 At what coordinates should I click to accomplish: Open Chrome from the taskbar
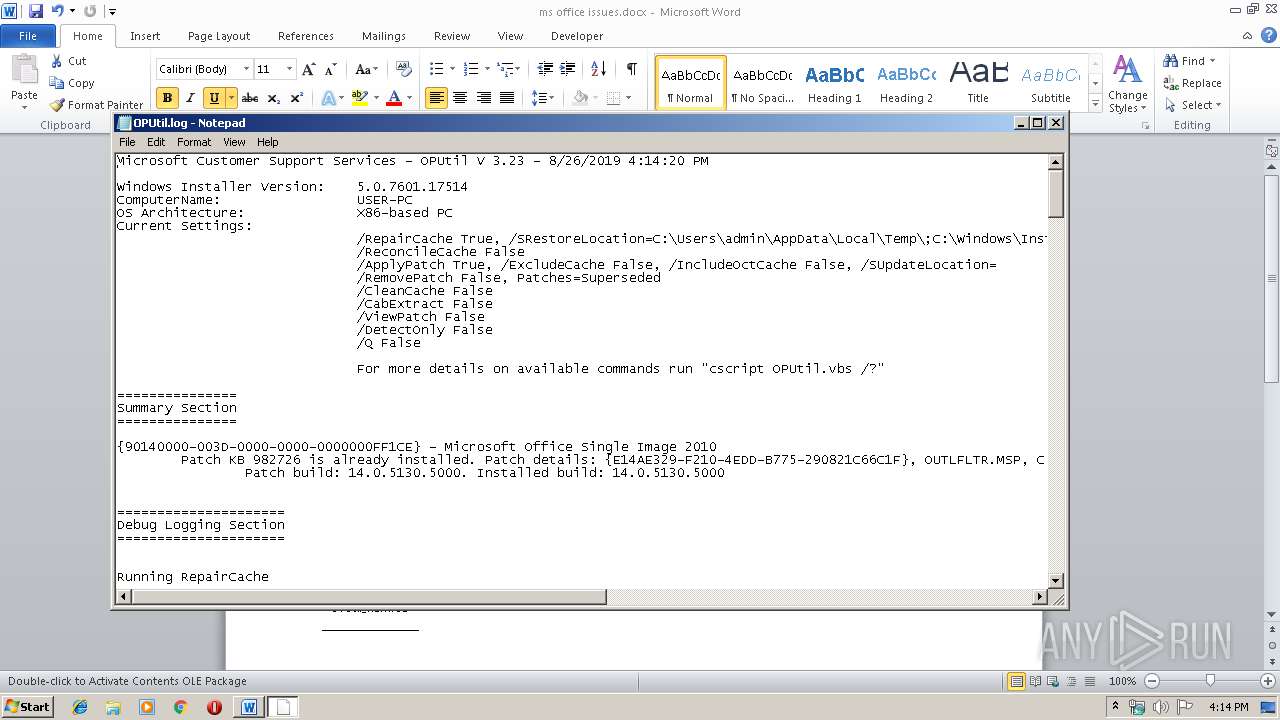[x=180, y=707]
